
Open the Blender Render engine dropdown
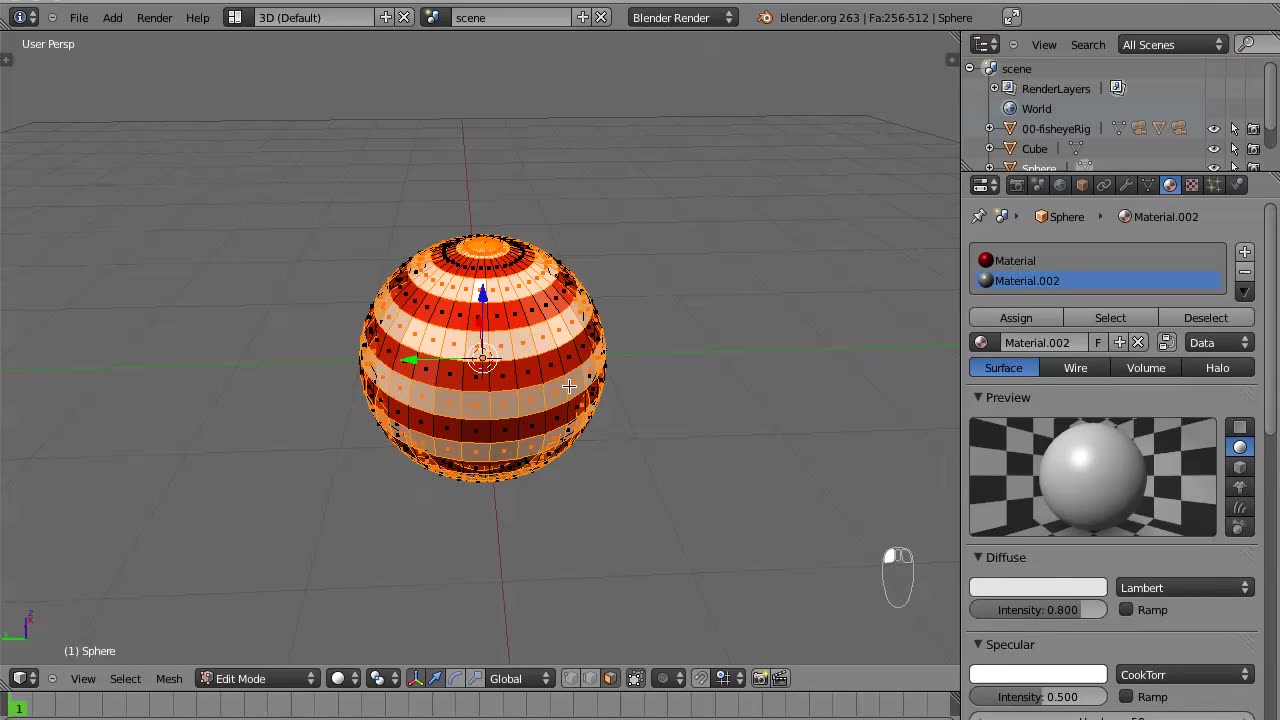tap(684, 17)
